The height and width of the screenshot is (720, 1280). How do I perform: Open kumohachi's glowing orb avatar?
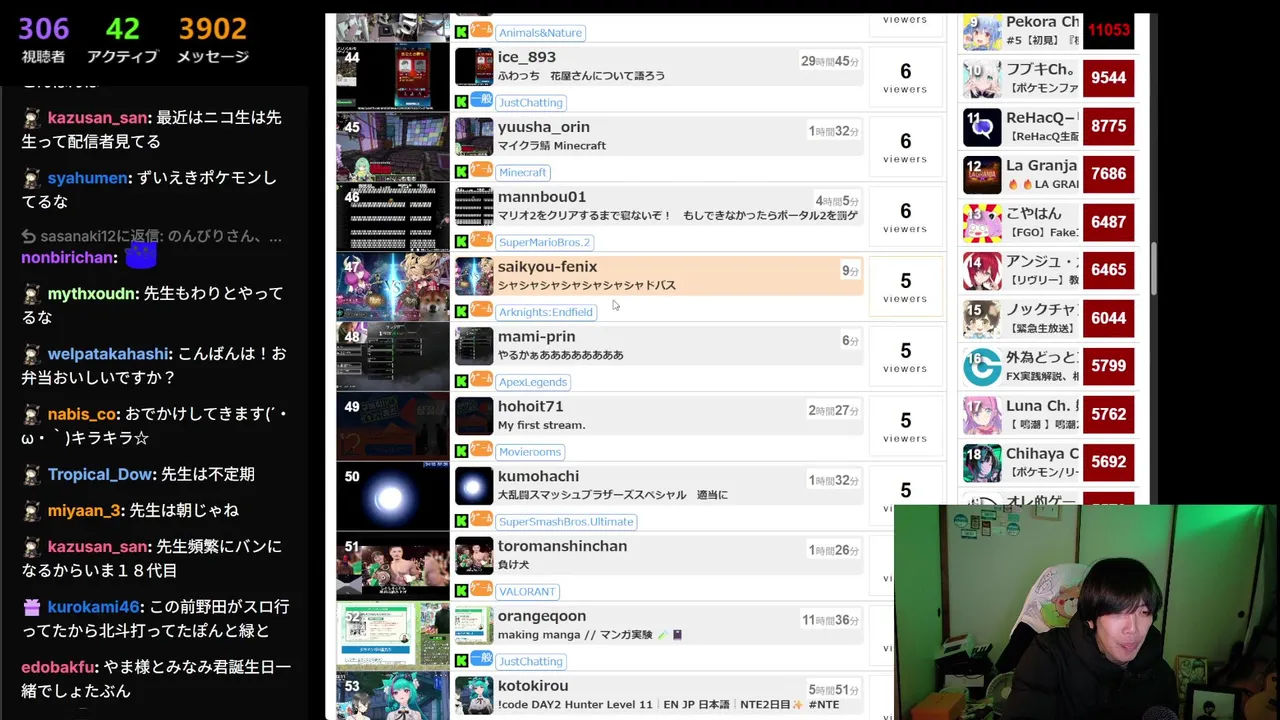pos(474,486)
